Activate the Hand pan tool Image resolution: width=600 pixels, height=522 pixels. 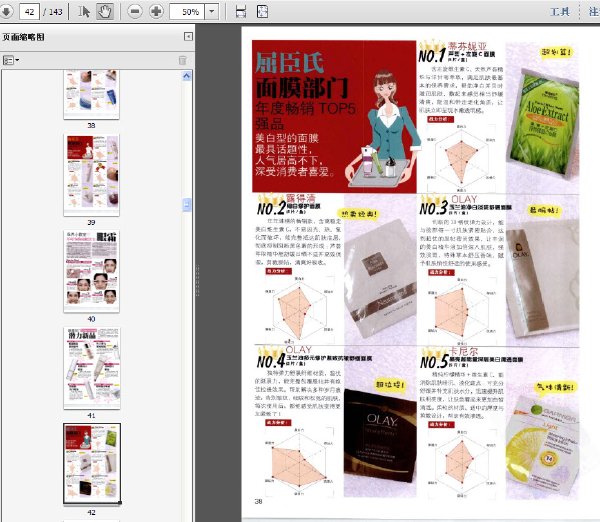point(104,11)
